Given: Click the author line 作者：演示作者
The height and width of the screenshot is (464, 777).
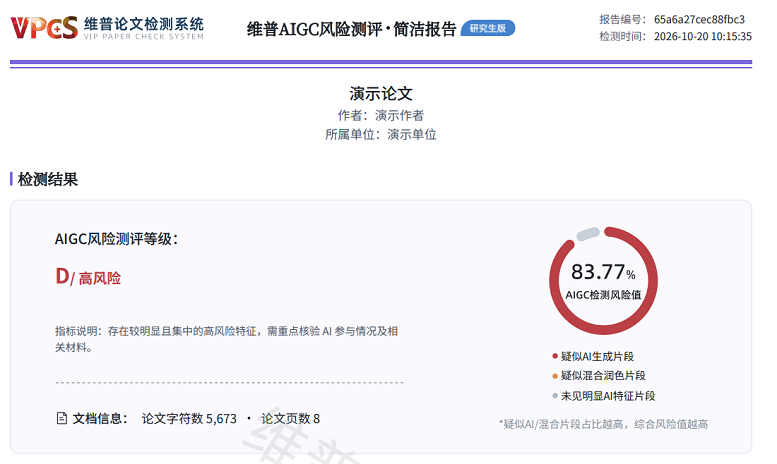Looking at the screenshot, I should click(381, 116).
